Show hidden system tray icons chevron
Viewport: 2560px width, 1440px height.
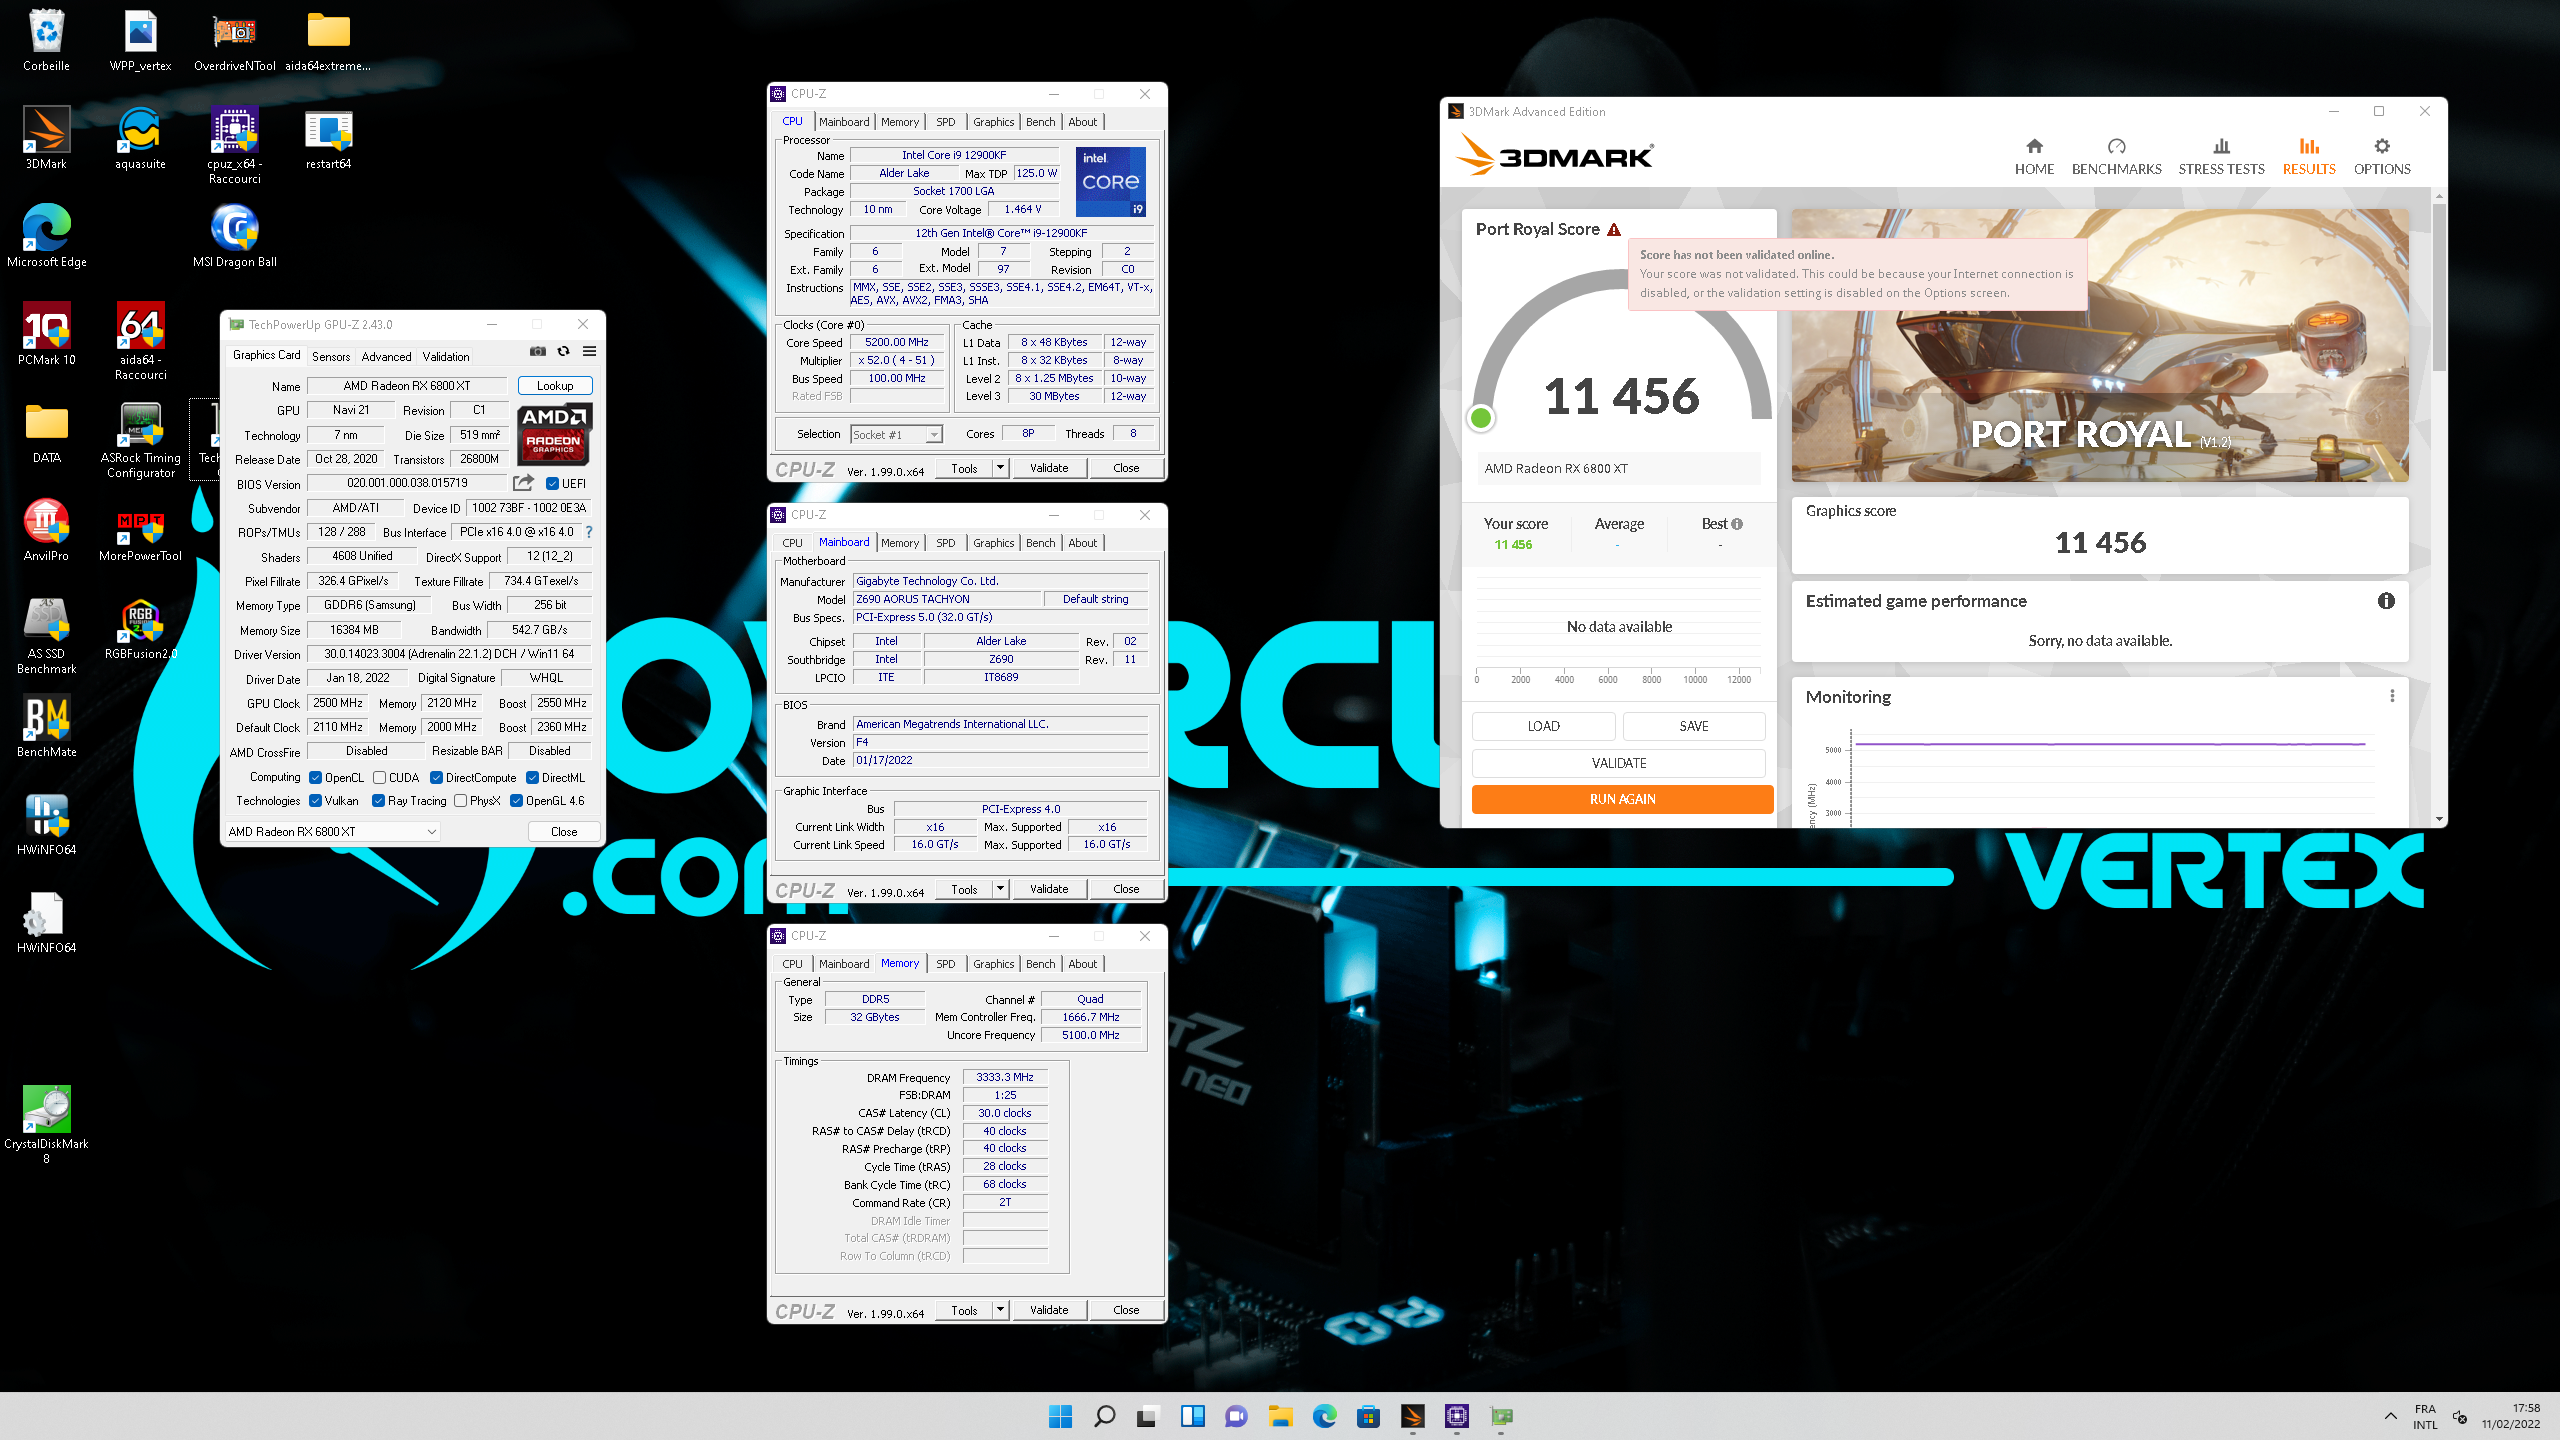coord(2391,1416)
